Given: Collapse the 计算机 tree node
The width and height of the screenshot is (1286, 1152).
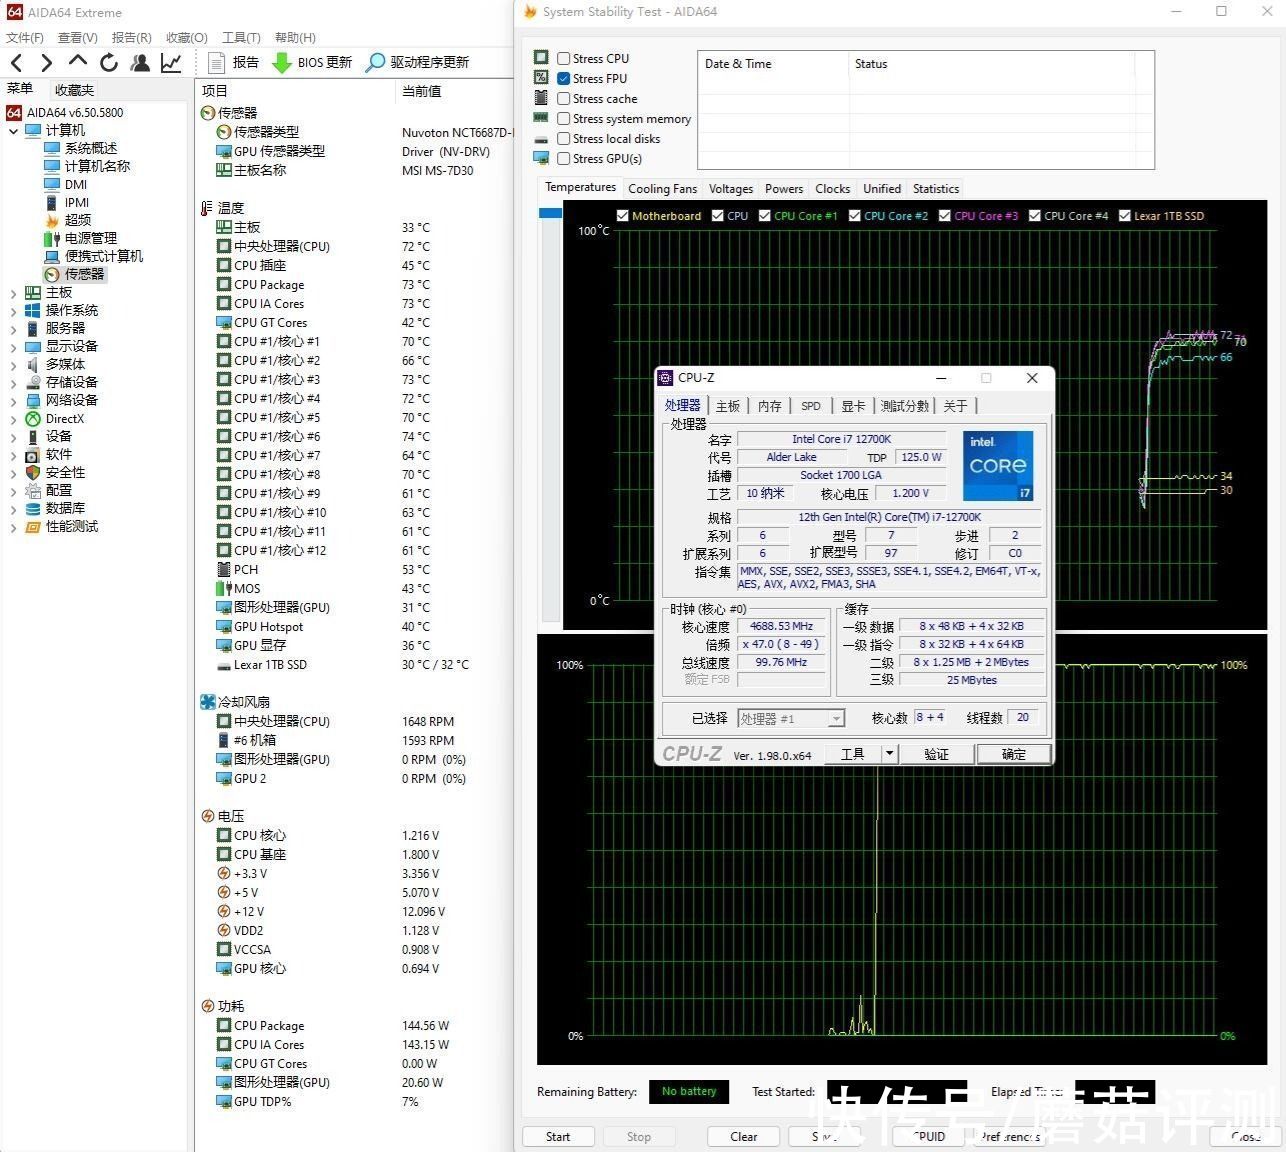Looking at the screenshot, I should (13, 131).
